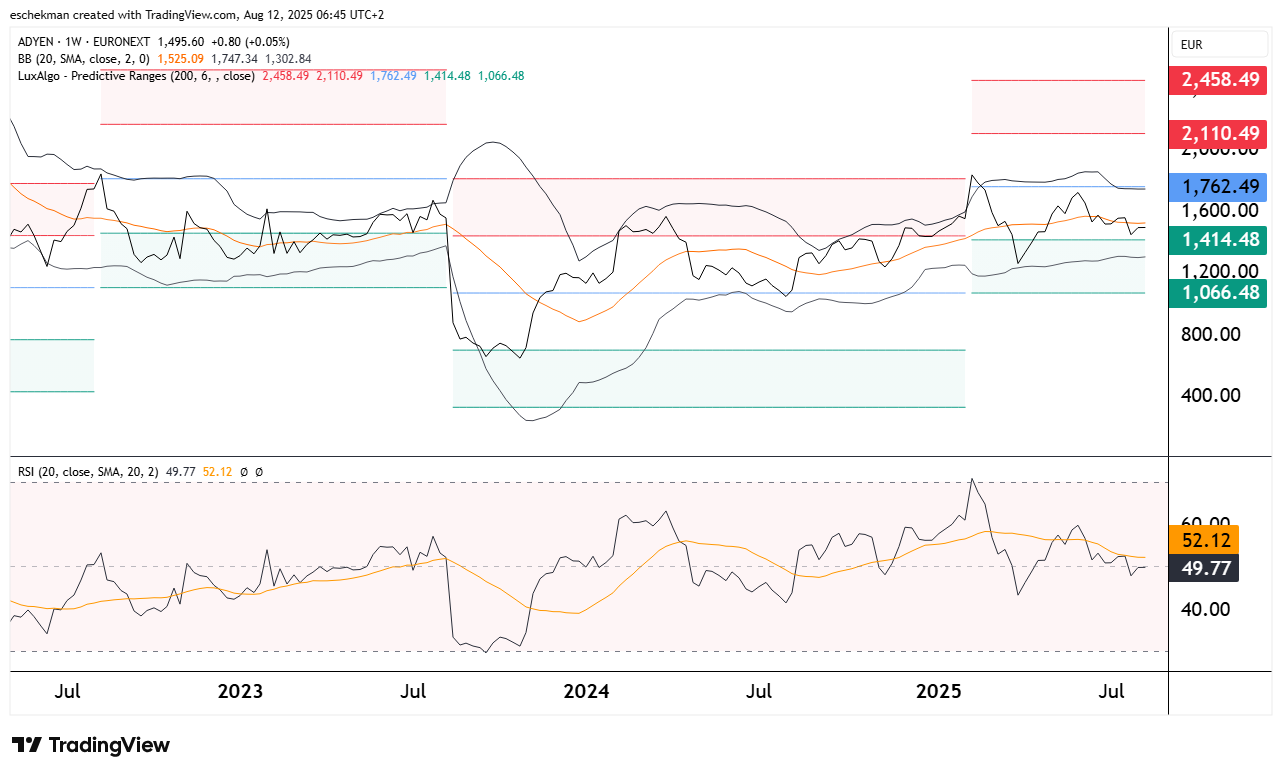
Task: Click the green 1,414.48 price label
Action: click(1218, 240)
